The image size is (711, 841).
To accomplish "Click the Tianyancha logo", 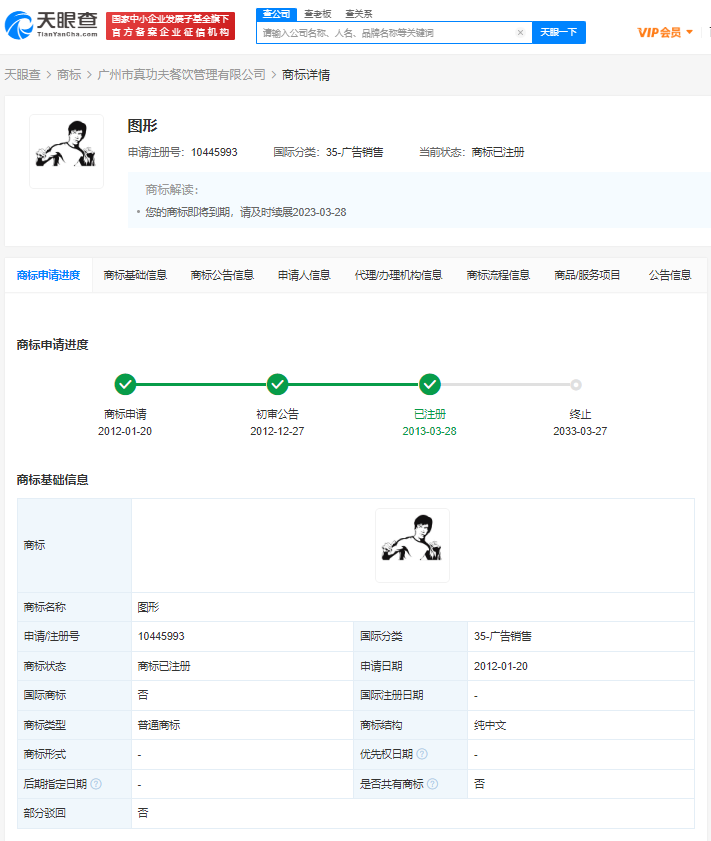I will pos(51,25).
